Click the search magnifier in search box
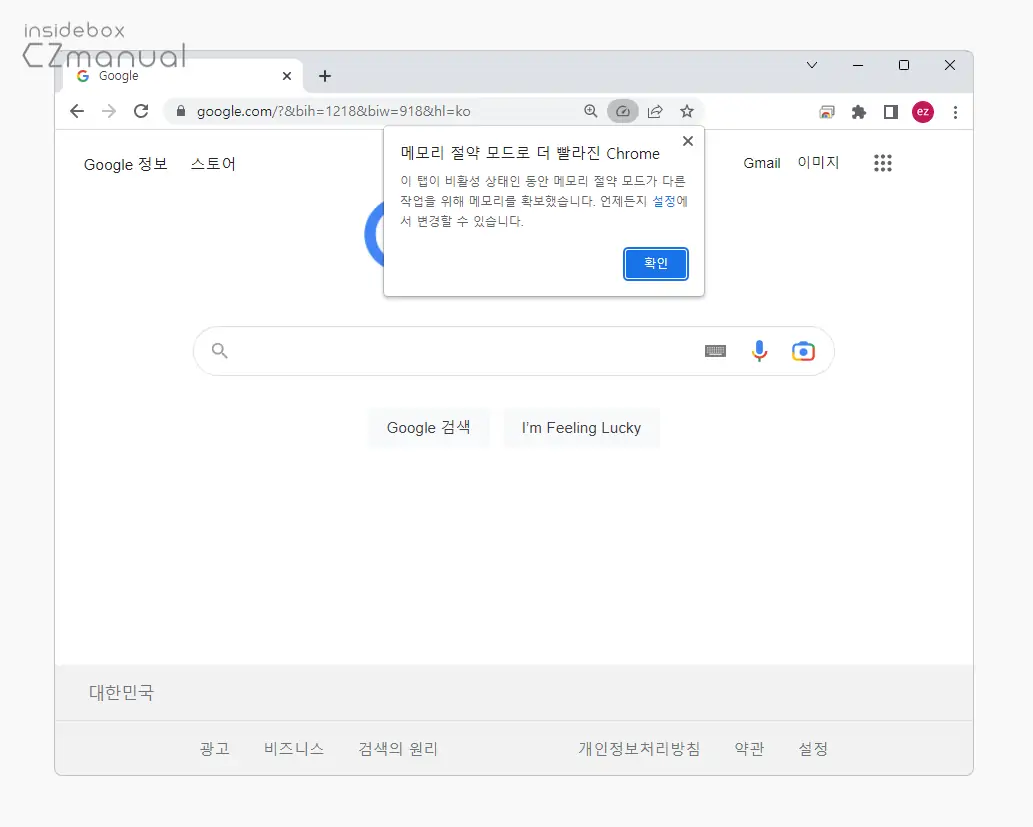This screenshot has width=1033, height=827. click(219, 351)
